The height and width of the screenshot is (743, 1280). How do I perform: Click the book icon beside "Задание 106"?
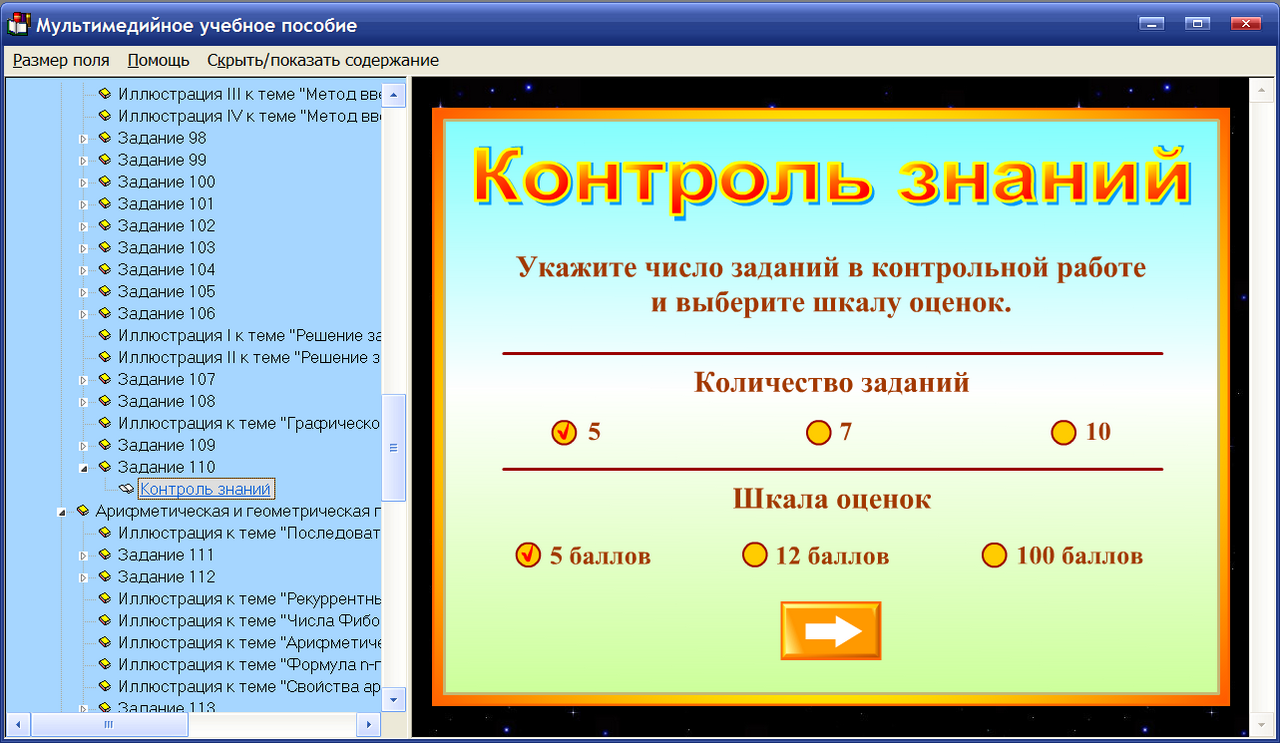click(104, 313)
